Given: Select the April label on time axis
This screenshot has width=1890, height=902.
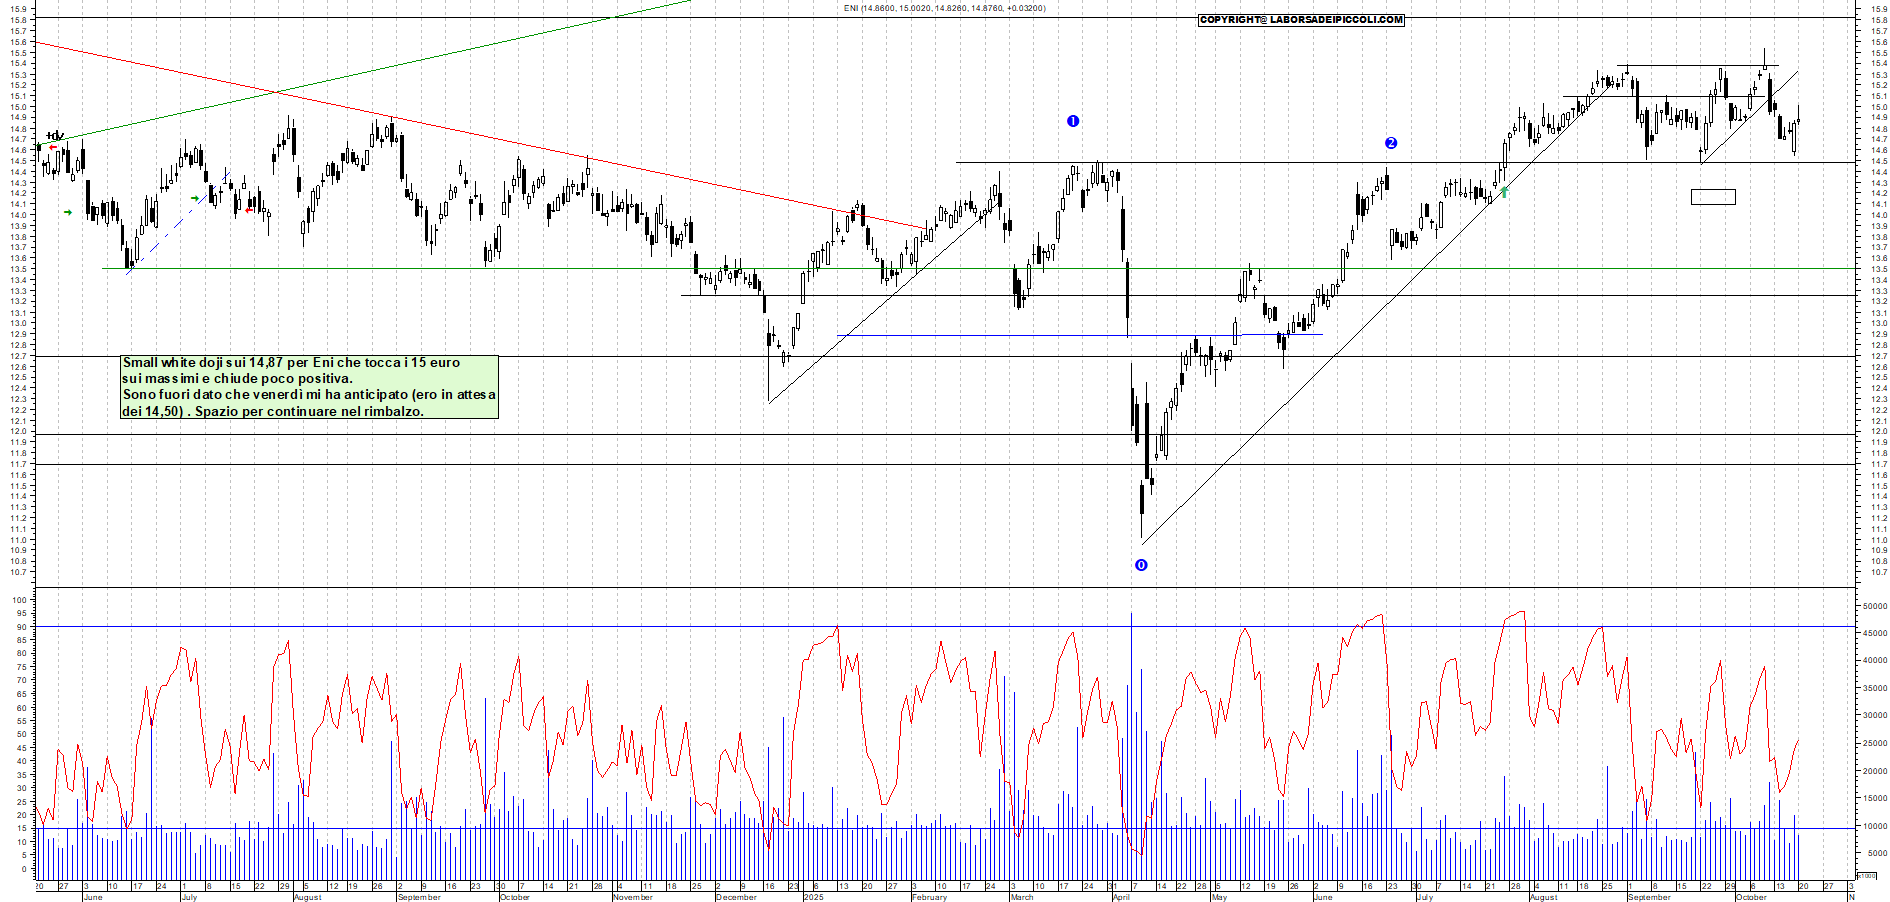Looking at the screenshot, I should [1121, 897].
